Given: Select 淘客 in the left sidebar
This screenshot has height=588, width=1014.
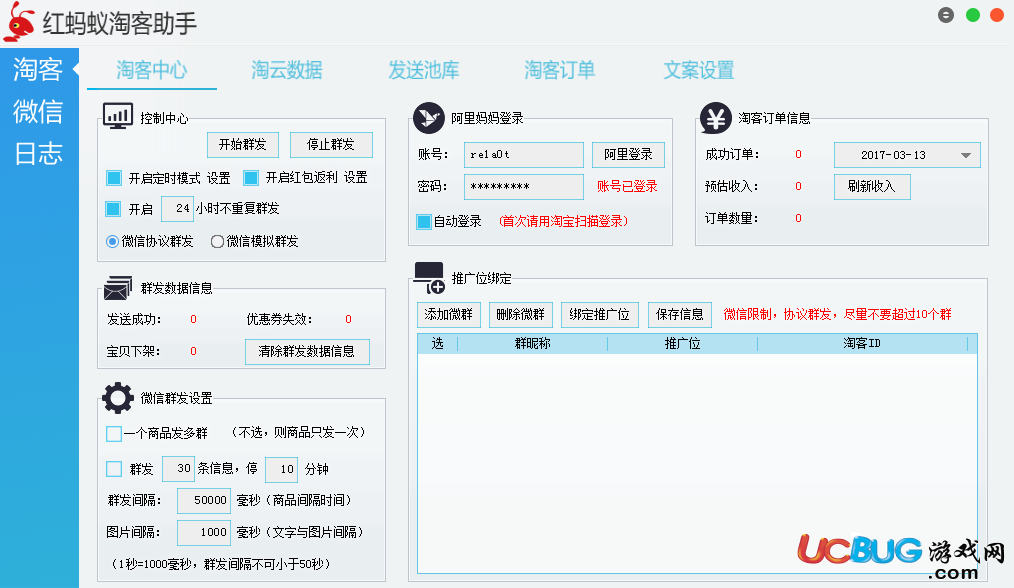Looking at the screenshot, I should (x=38, y=69).
